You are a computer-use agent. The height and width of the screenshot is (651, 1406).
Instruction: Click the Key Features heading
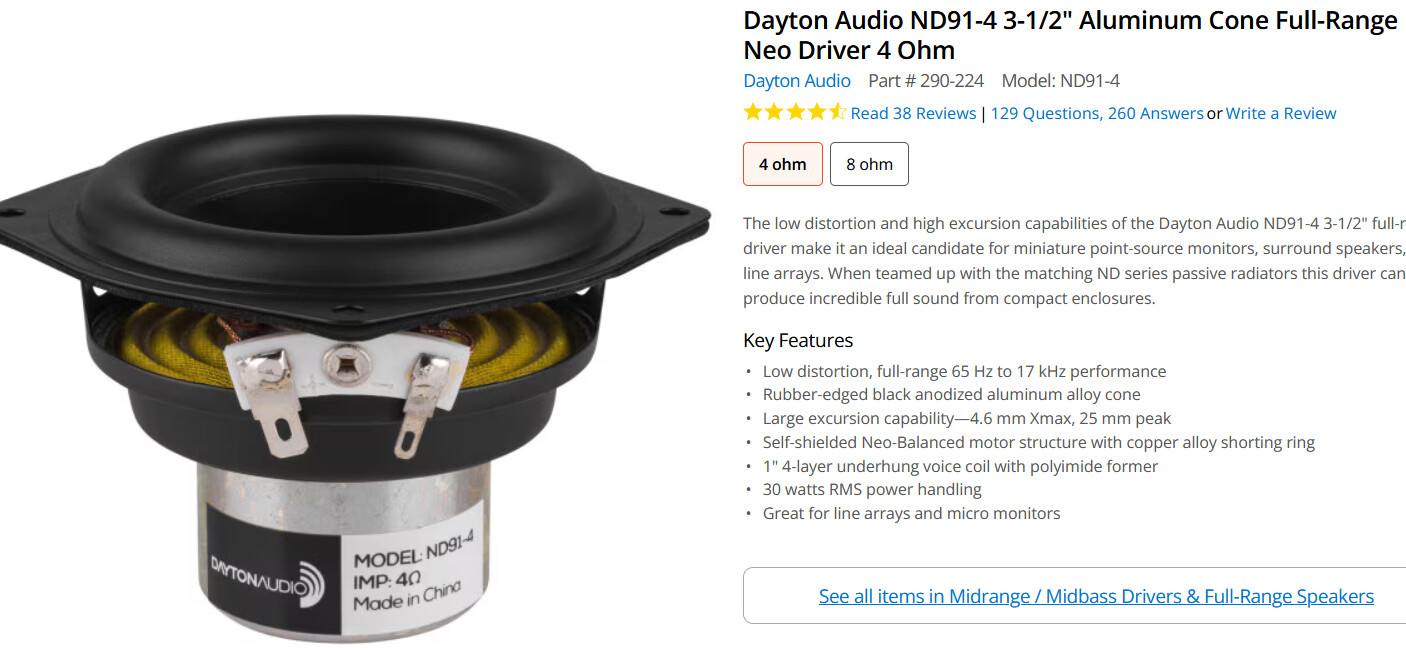798,340
